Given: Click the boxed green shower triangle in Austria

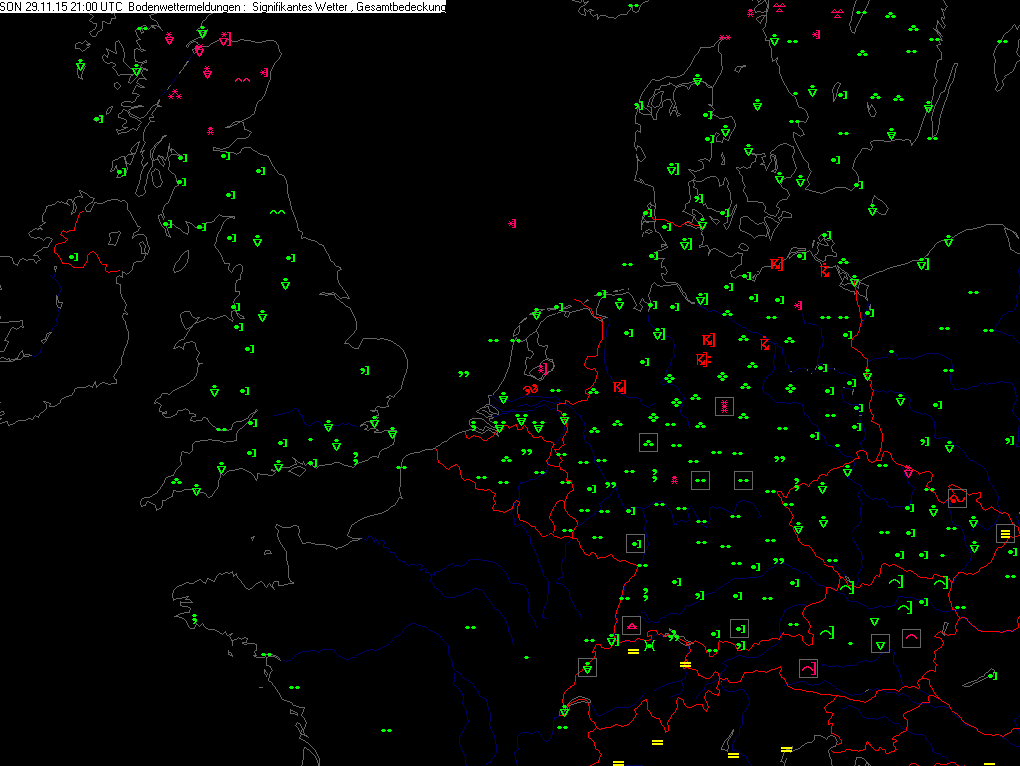Looking at the screenshot, I should 880,644.
